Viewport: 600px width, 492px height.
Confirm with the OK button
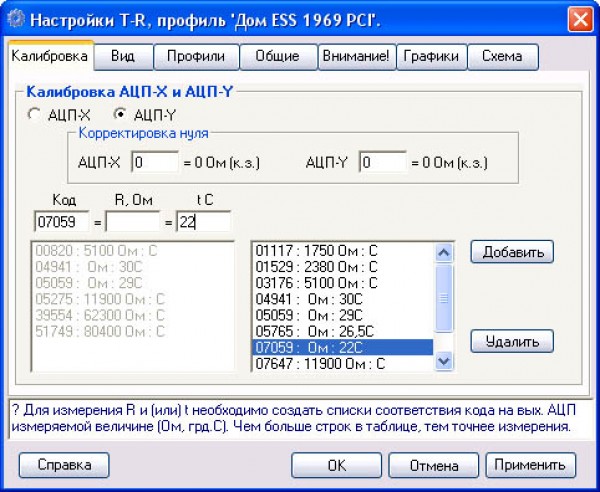tap(336, 465)
